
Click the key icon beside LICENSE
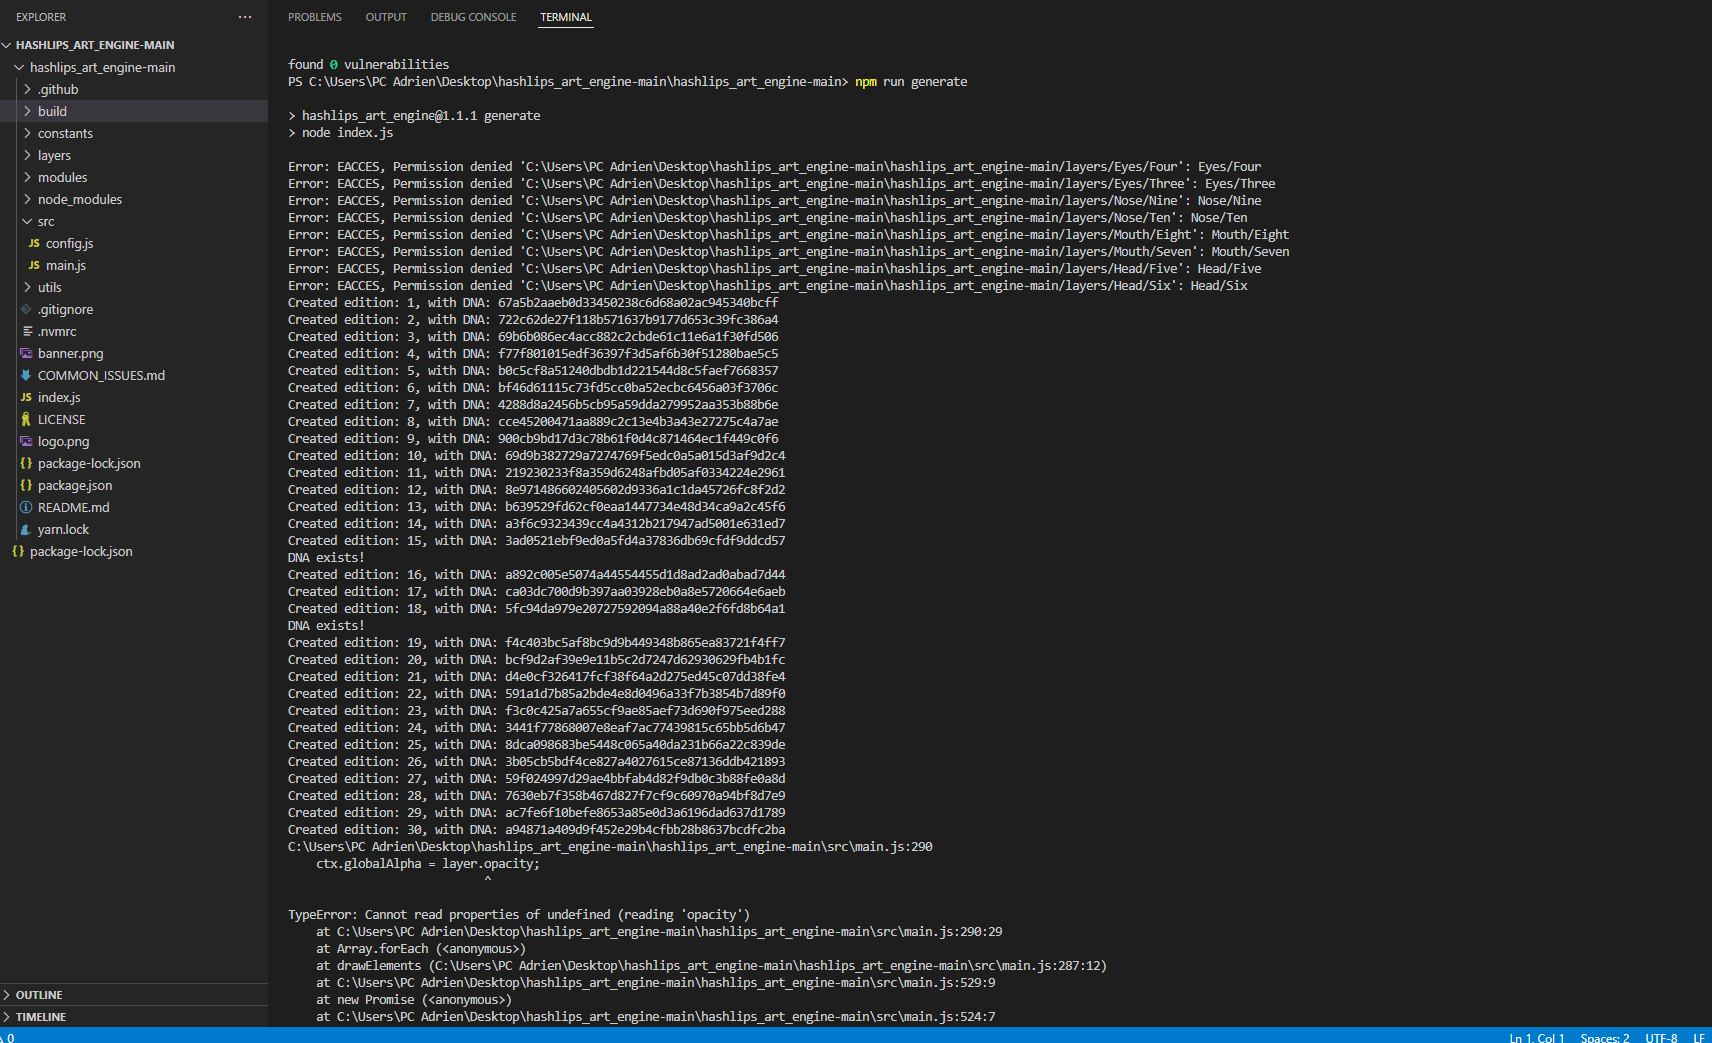click(x=27, y=419)
